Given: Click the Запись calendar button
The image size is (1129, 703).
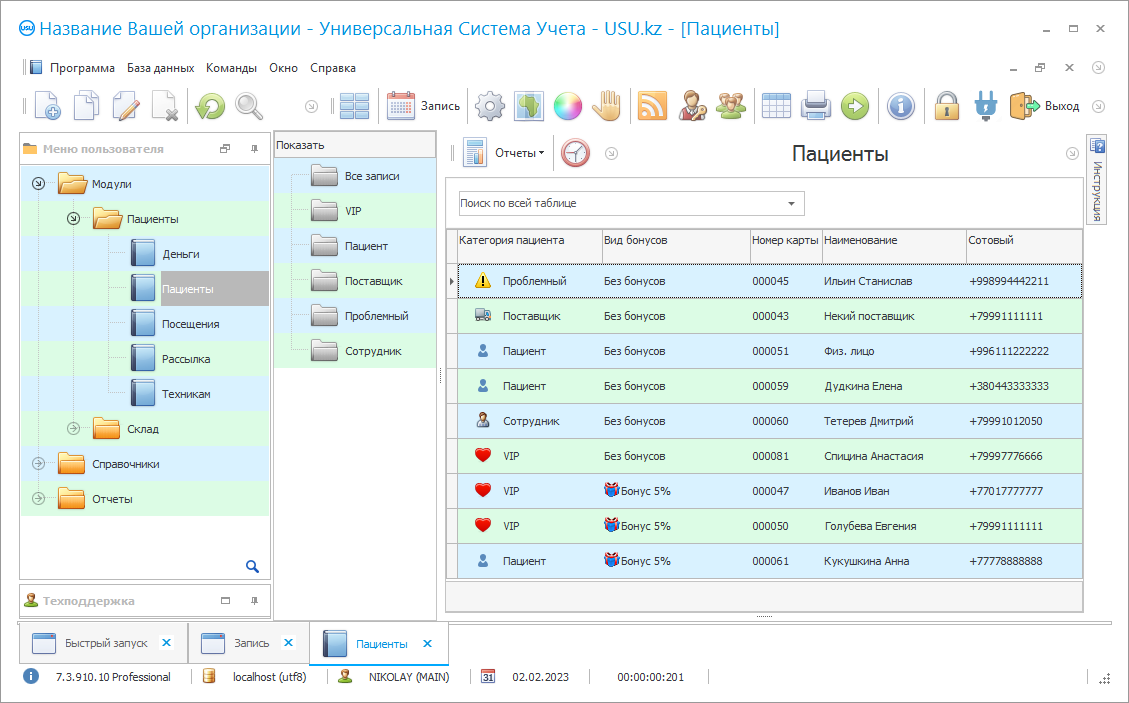Looking at the screenshot, I should point(424,106).
